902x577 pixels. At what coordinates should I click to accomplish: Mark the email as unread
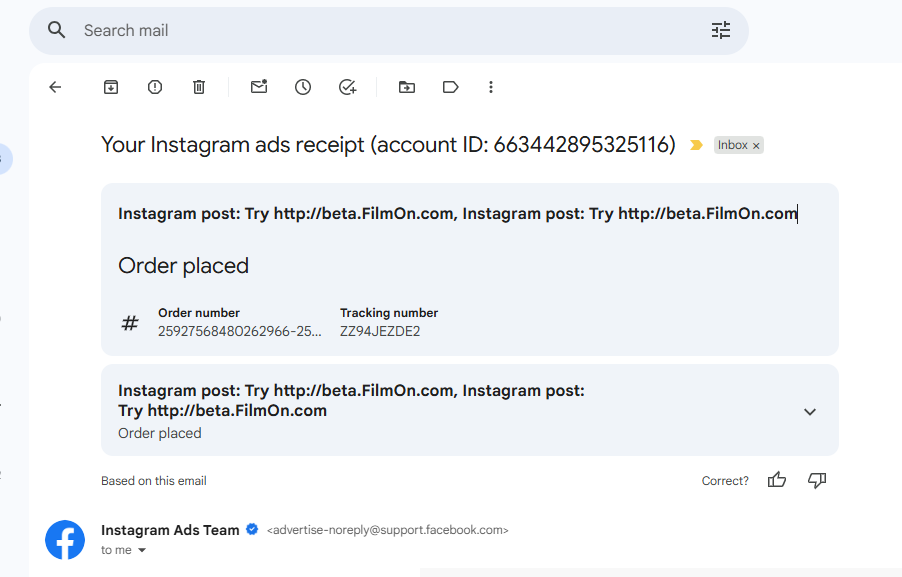259,87
